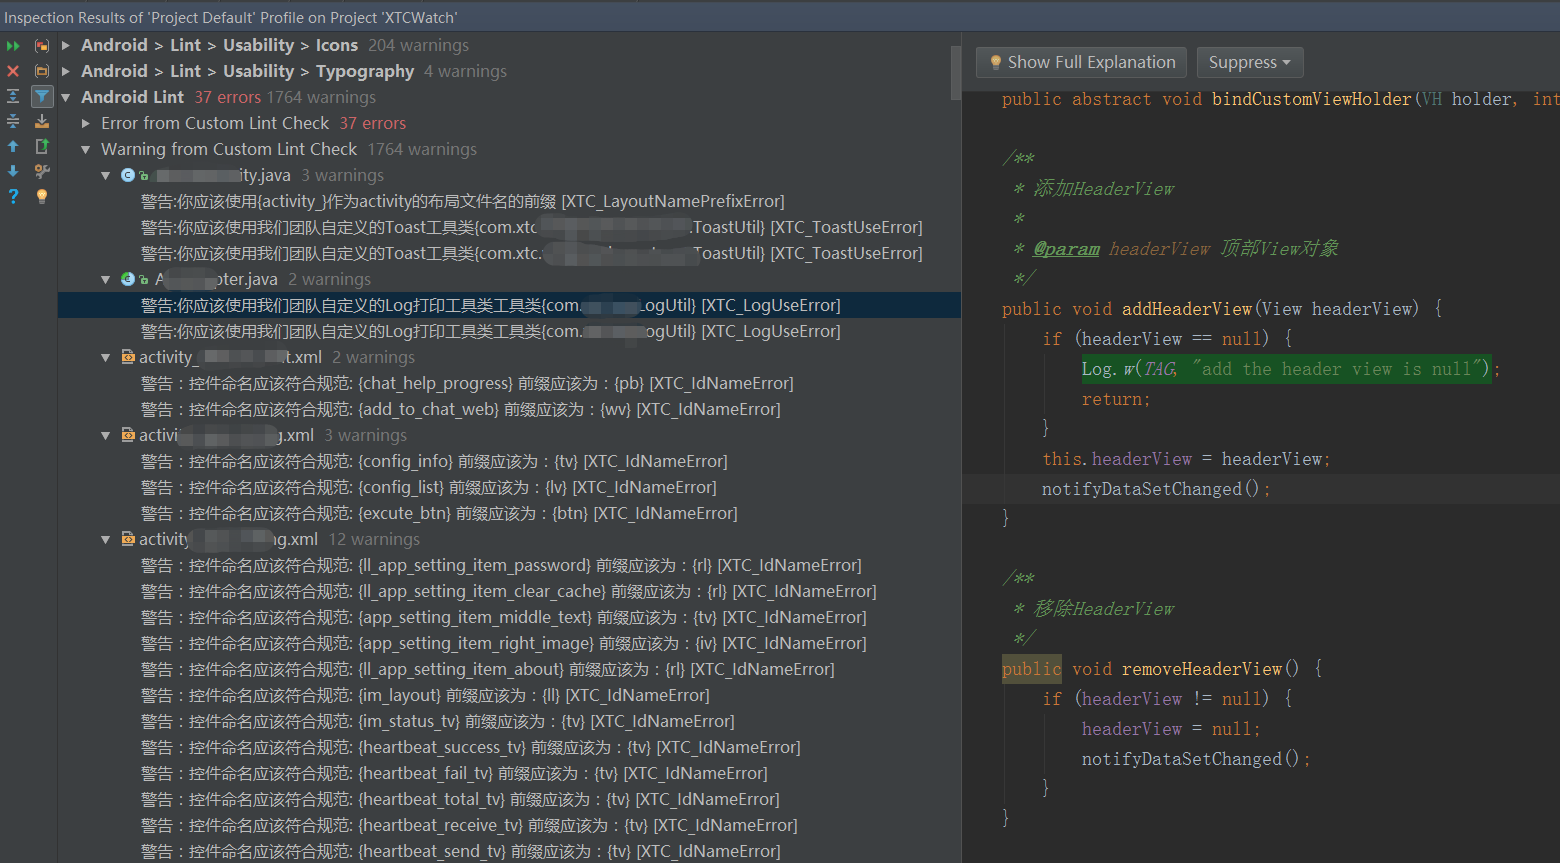Viewport: 1560px width, 863px height.
Task: Open help question mark icon
Action: [x=13, y=196]
